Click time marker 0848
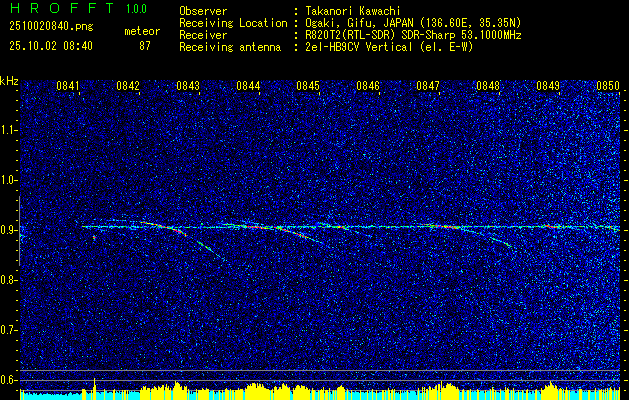 coord(488,86)
